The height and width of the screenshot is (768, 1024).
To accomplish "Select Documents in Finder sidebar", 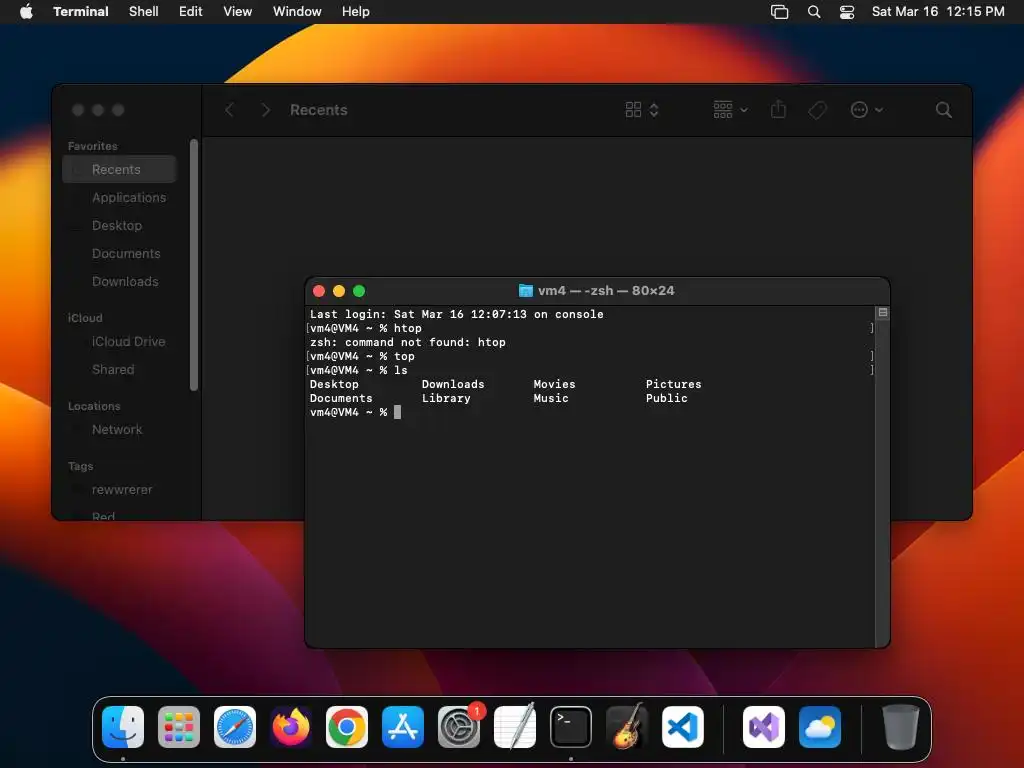I will pos(120,253).
